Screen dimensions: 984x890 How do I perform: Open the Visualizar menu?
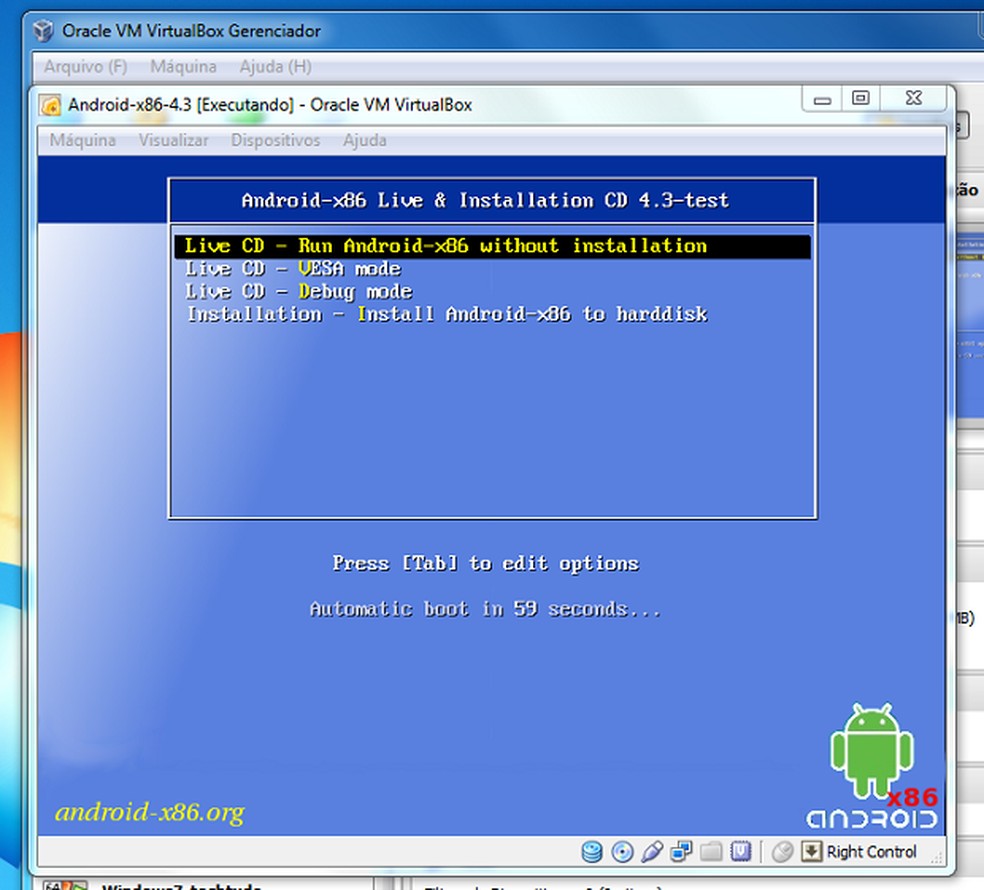pos(174,140)
